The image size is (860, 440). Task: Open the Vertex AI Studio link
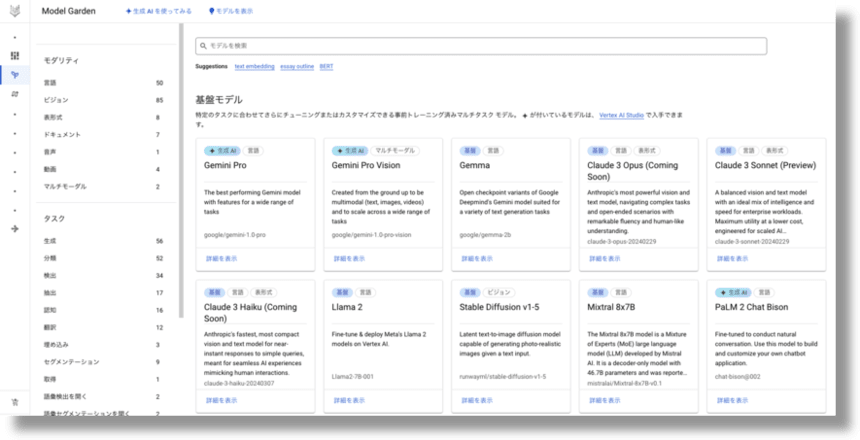click(621, 116)
